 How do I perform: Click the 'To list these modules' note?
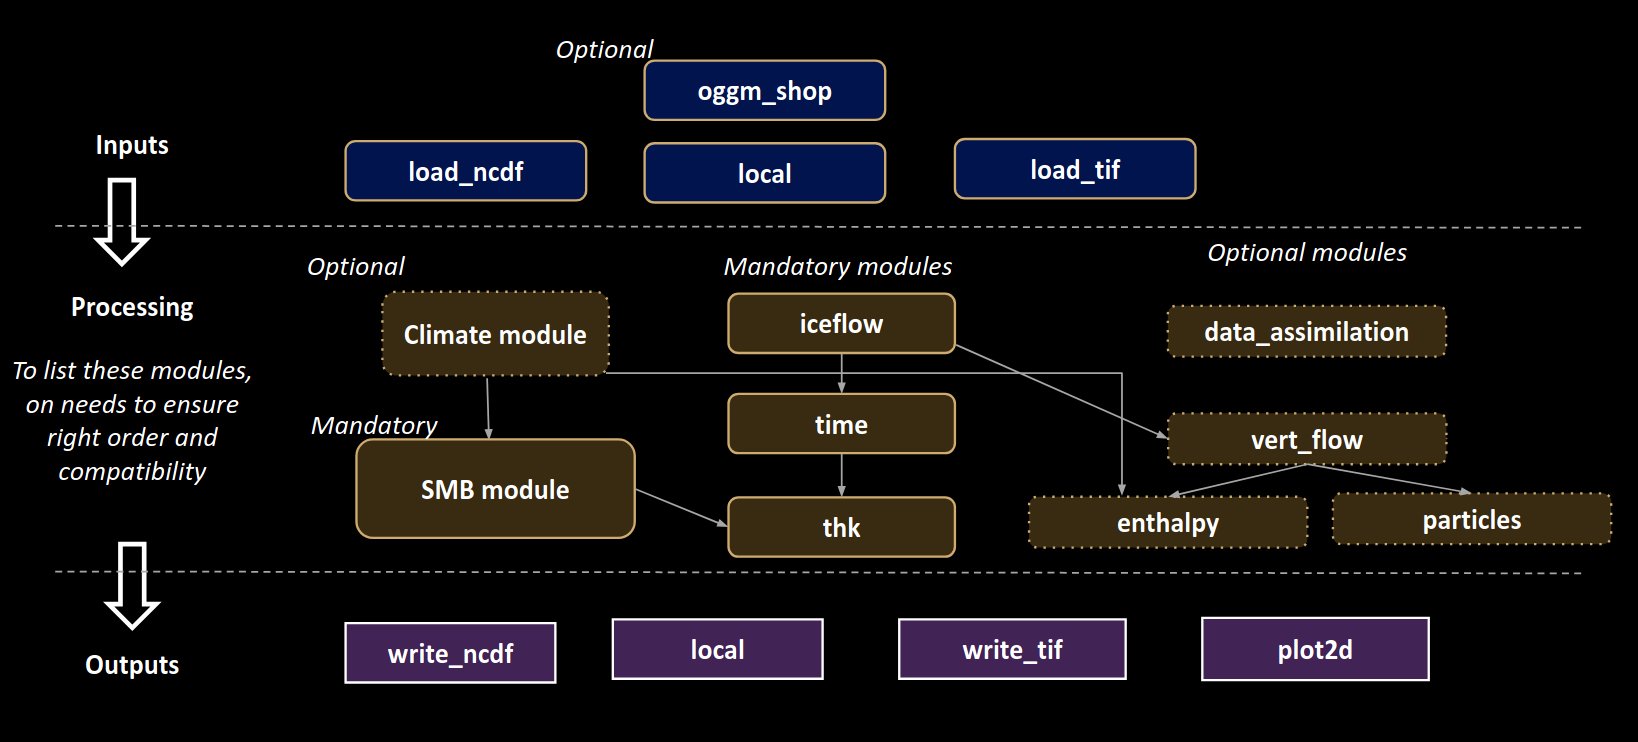click(132, 420)
